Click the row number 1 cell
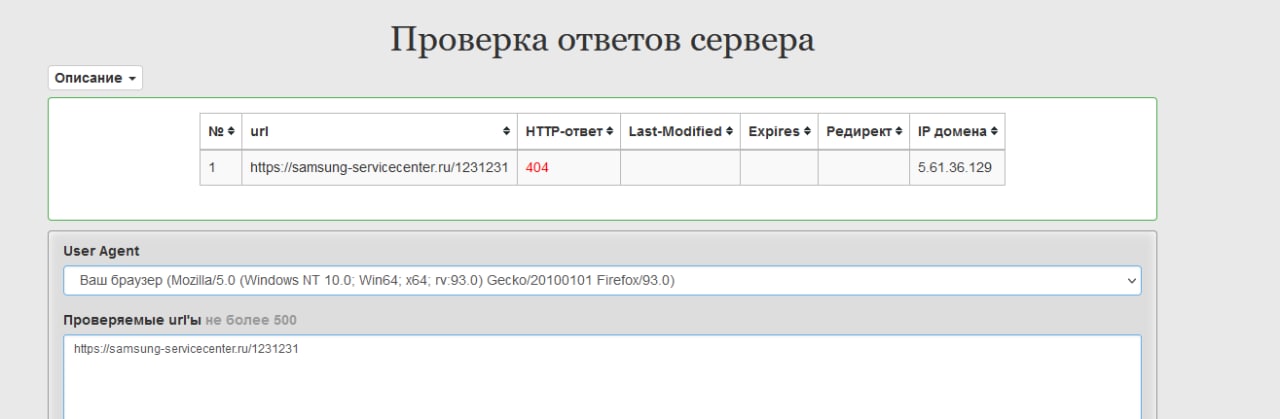The width and height of the screenshot is (1280, 419). 221,168
